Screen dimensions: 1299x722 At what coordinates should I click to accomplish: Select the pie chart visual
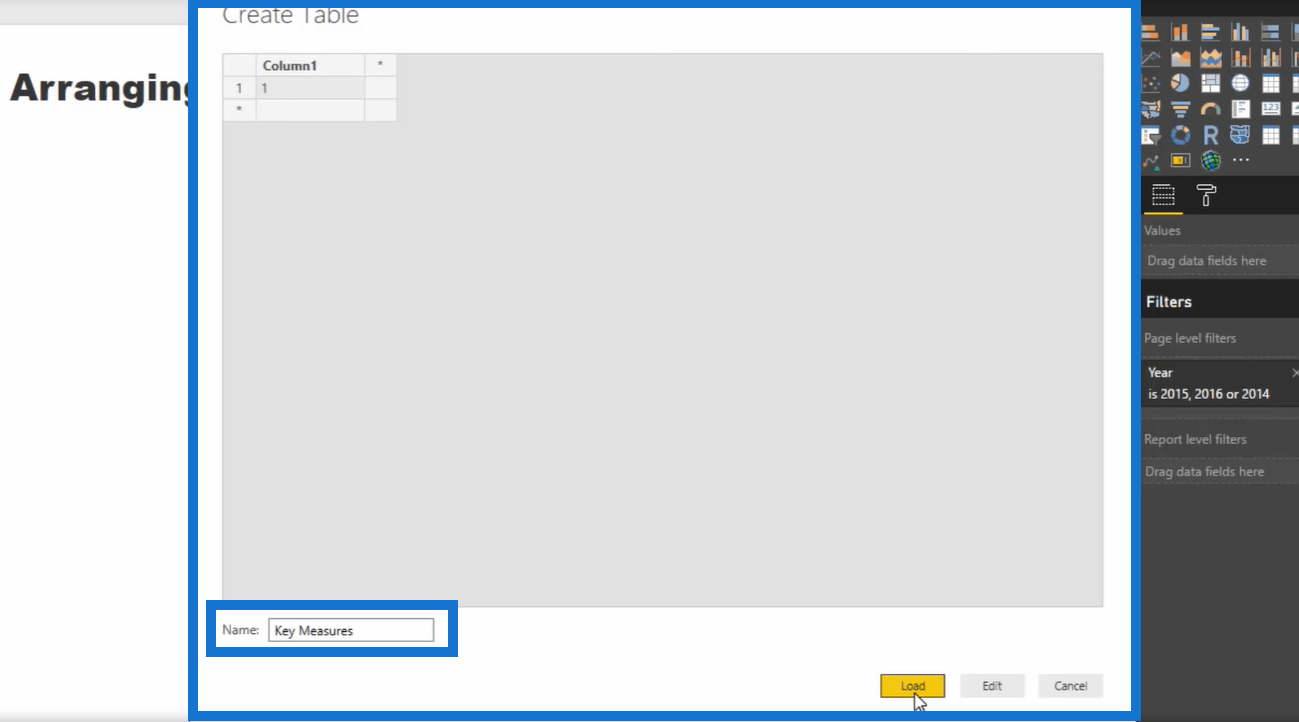coord(1181,83)
